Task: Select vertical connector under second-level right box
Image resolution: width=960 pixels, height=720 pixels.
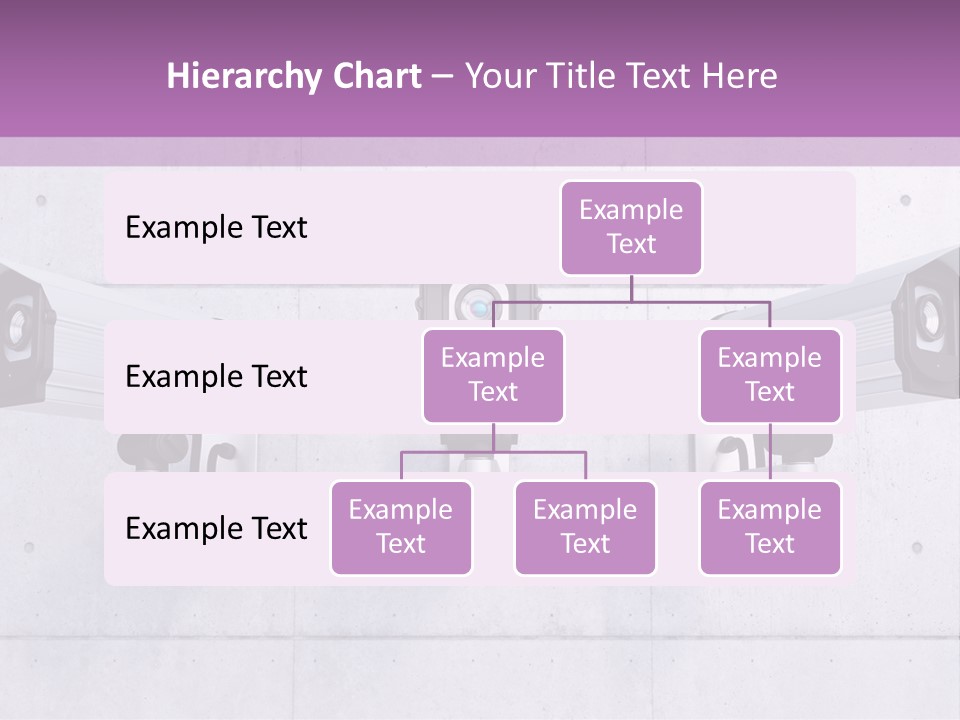Action: click(x=770, y=452)
